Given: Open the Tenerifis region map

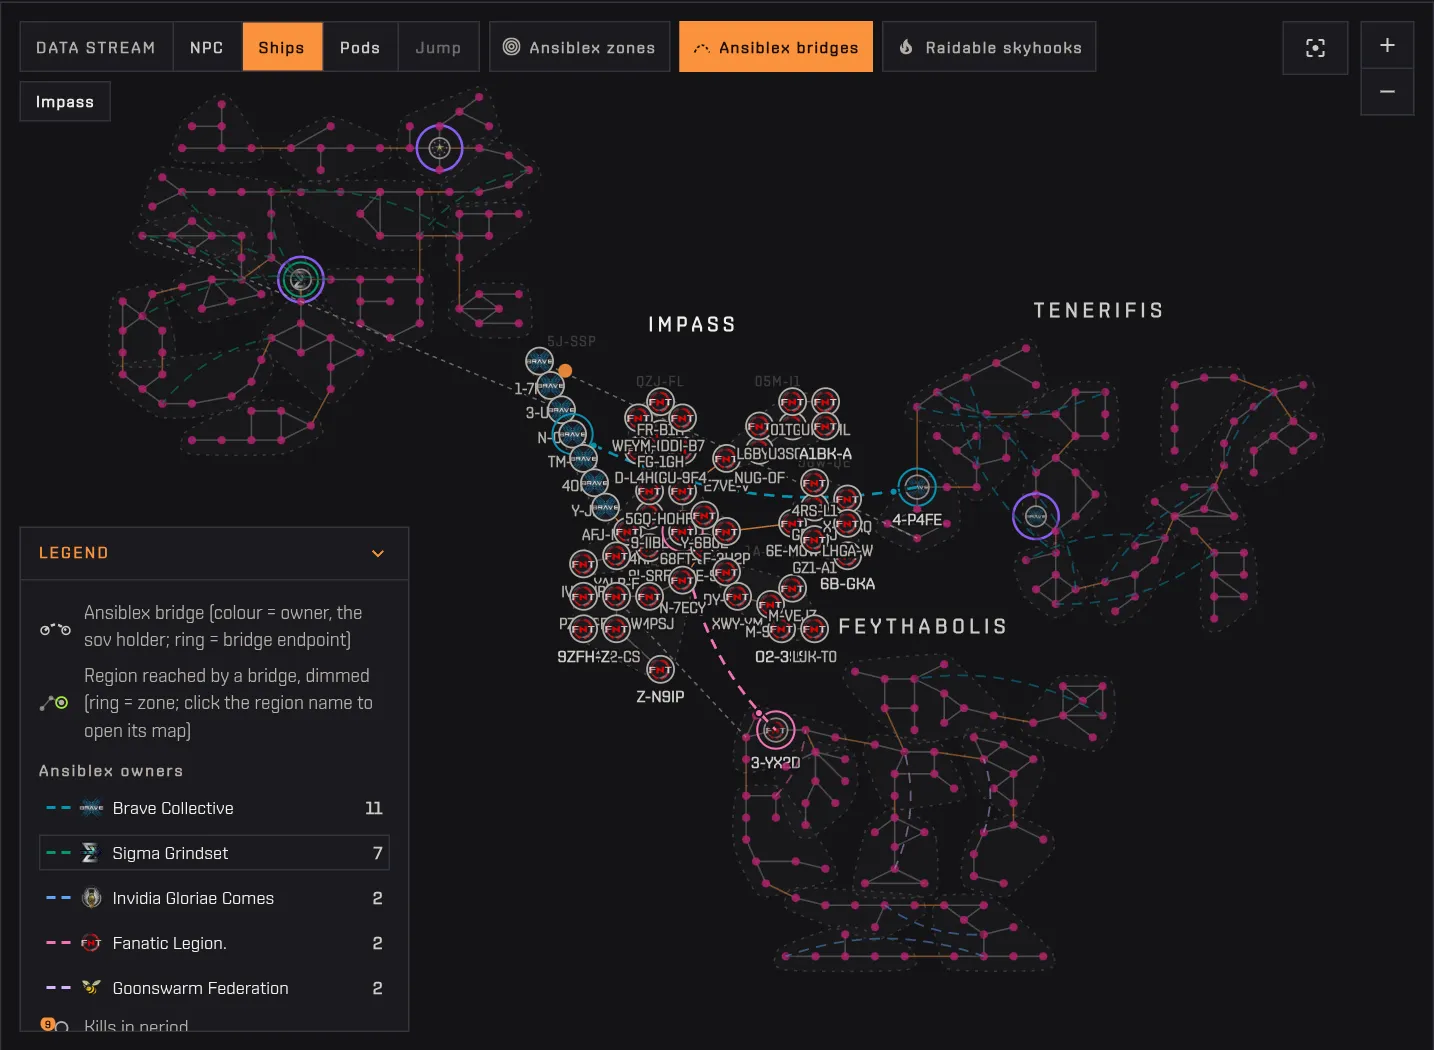Looking at the screenshot, I should tap(1098, 310).
